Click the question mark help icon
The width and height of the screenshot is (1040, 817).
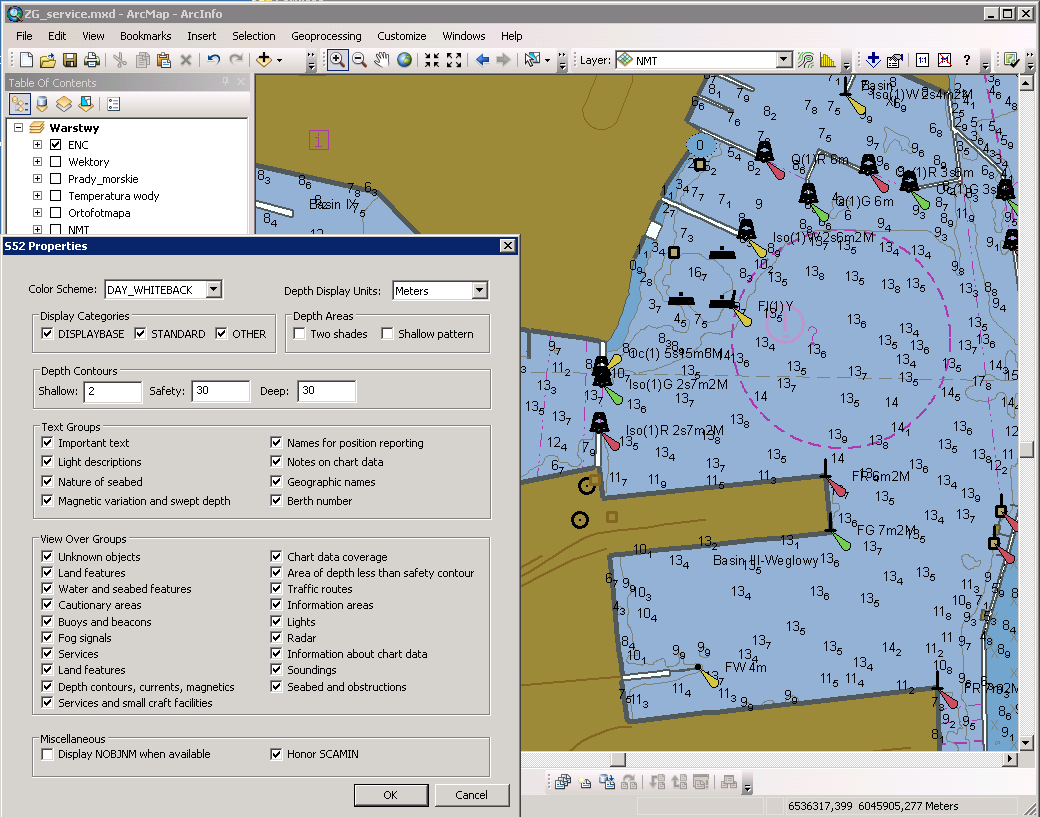coord(967,60)
